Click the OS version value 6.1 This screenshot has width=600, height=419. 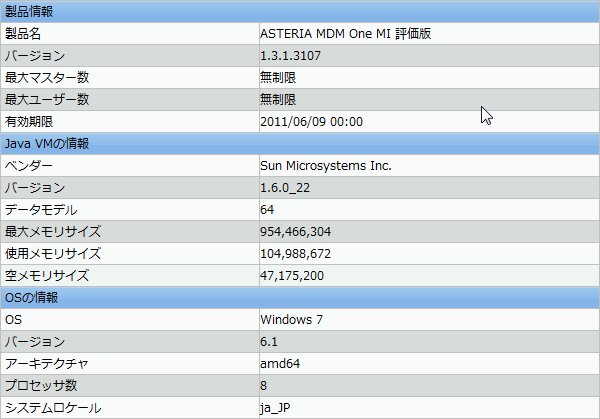tap(269, 342)
